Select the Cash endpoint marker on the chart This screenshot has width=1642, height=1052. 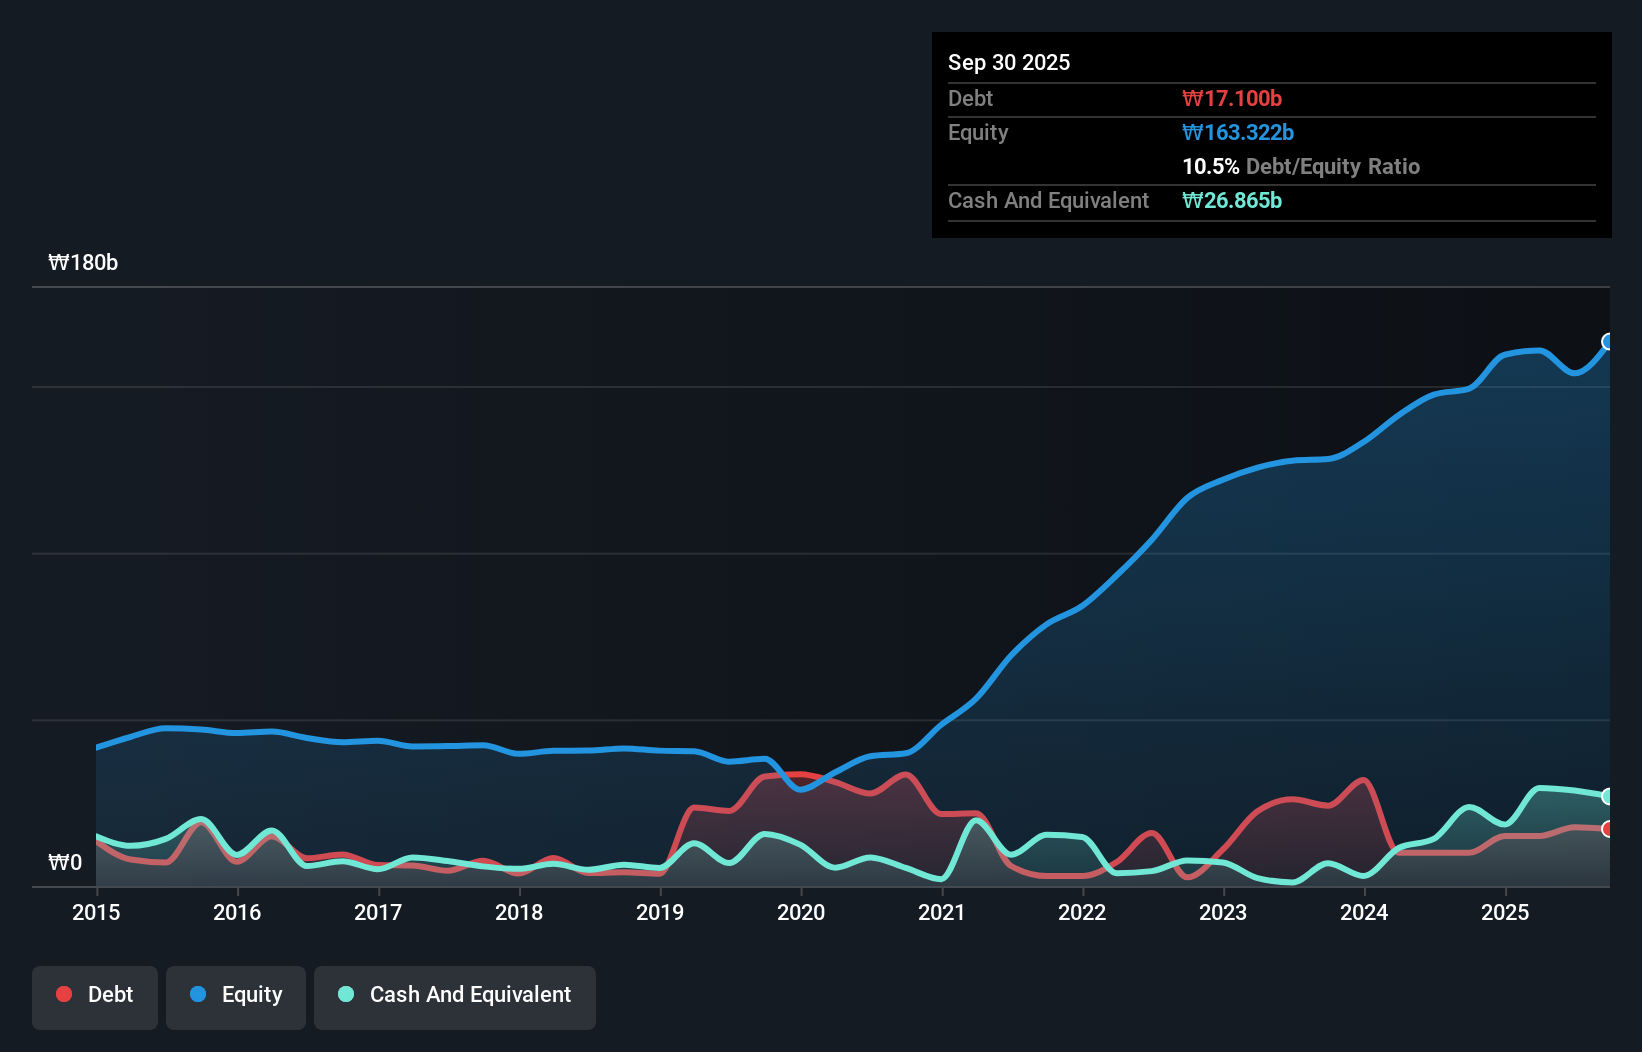[x=1608, y=796]
